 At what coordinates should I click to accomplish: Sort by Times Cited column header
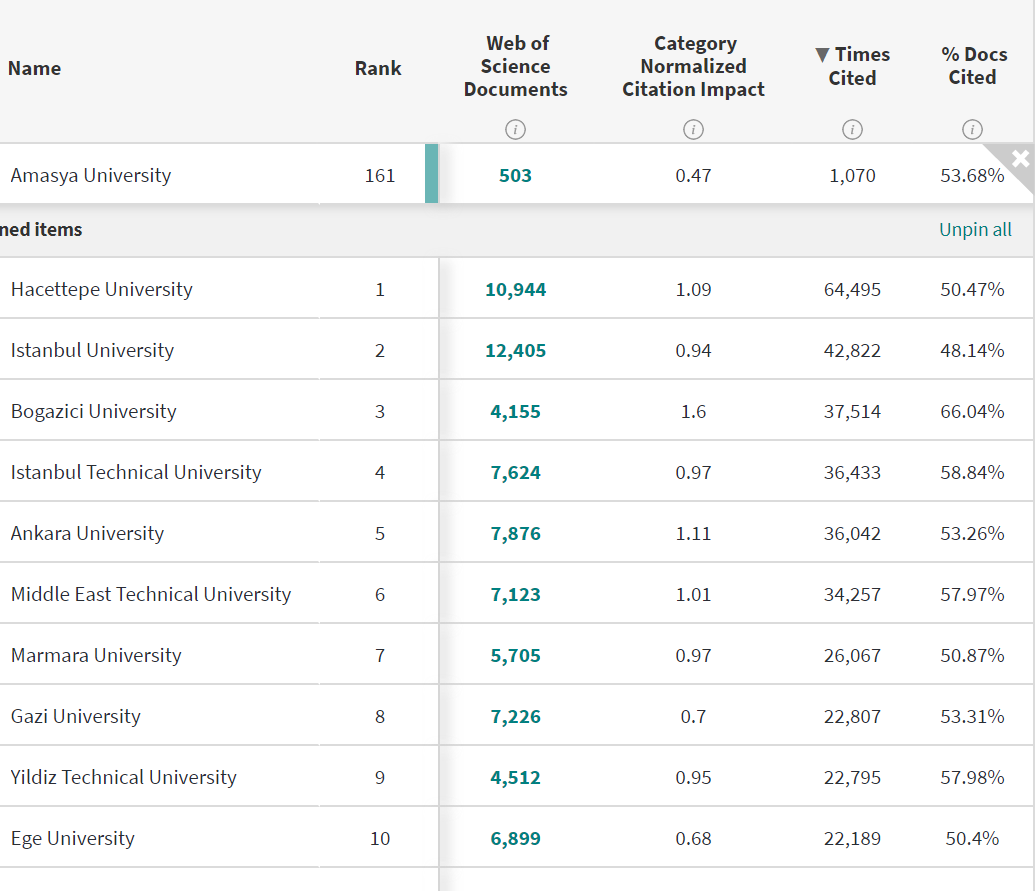(852, 66)
